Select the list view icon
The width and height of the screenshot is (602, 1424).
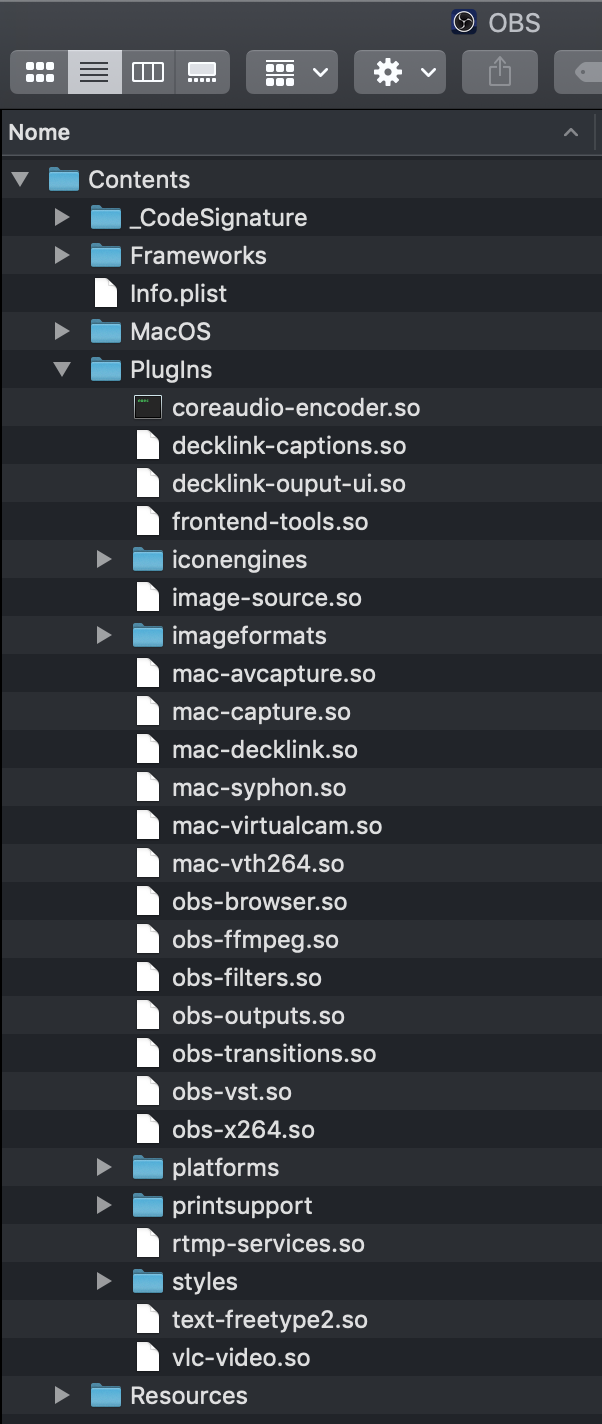point(94,71)
